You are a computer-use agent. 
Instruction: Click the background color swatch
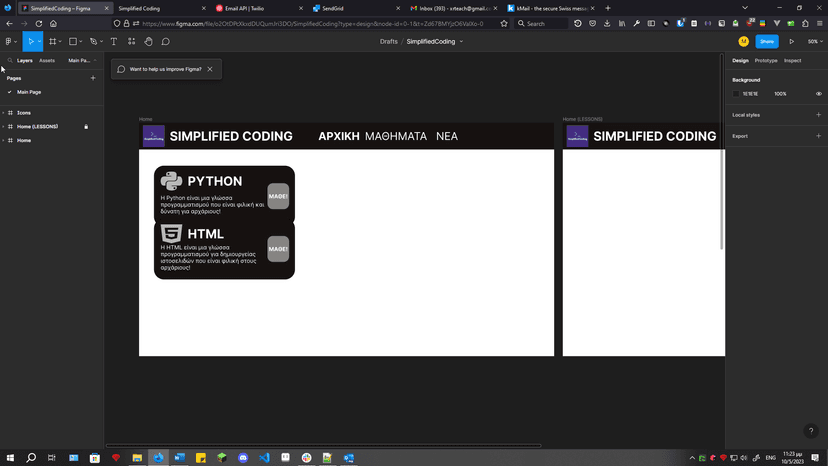click(x=736, y=94)
